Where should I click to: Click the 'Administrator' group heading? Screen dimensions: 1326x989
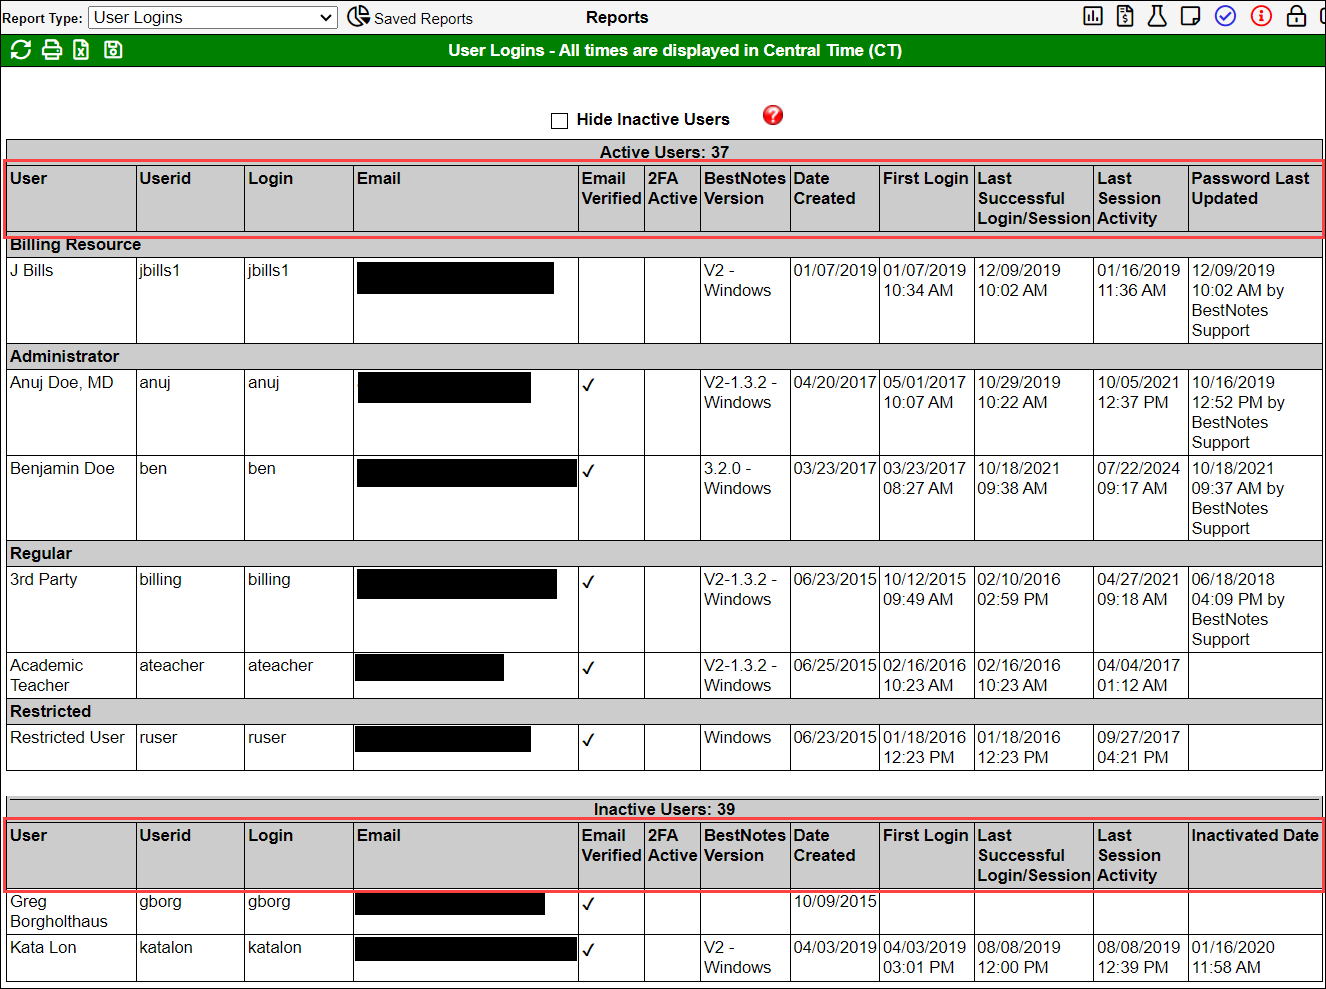coord(64,357)
